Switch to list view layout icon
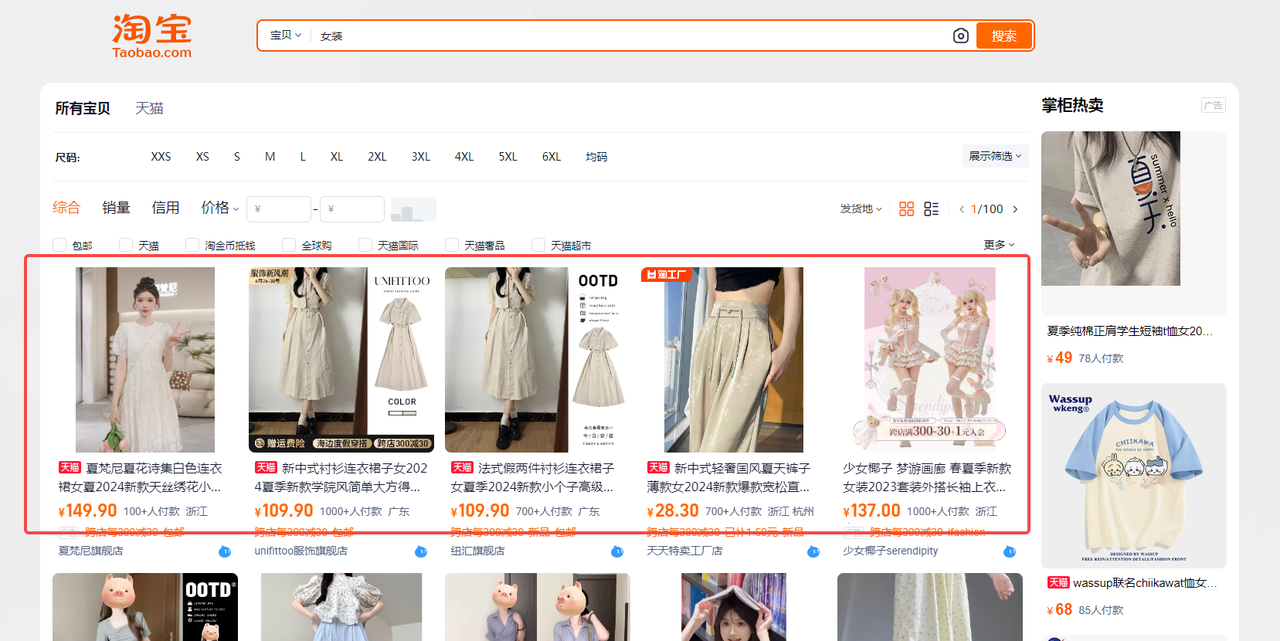 click(x=931, y=209)
